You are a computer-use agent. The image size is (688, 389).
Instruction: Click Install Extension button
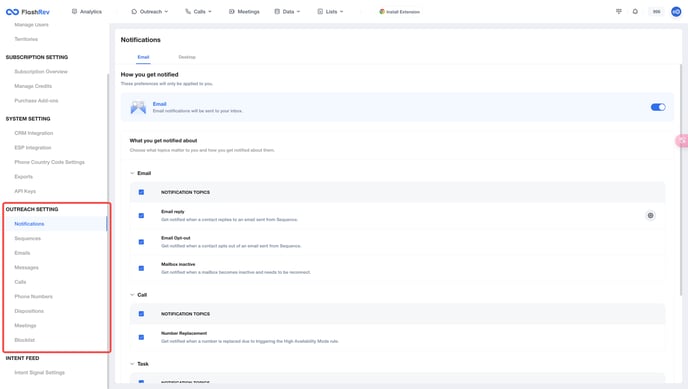(x=399, y=12)
